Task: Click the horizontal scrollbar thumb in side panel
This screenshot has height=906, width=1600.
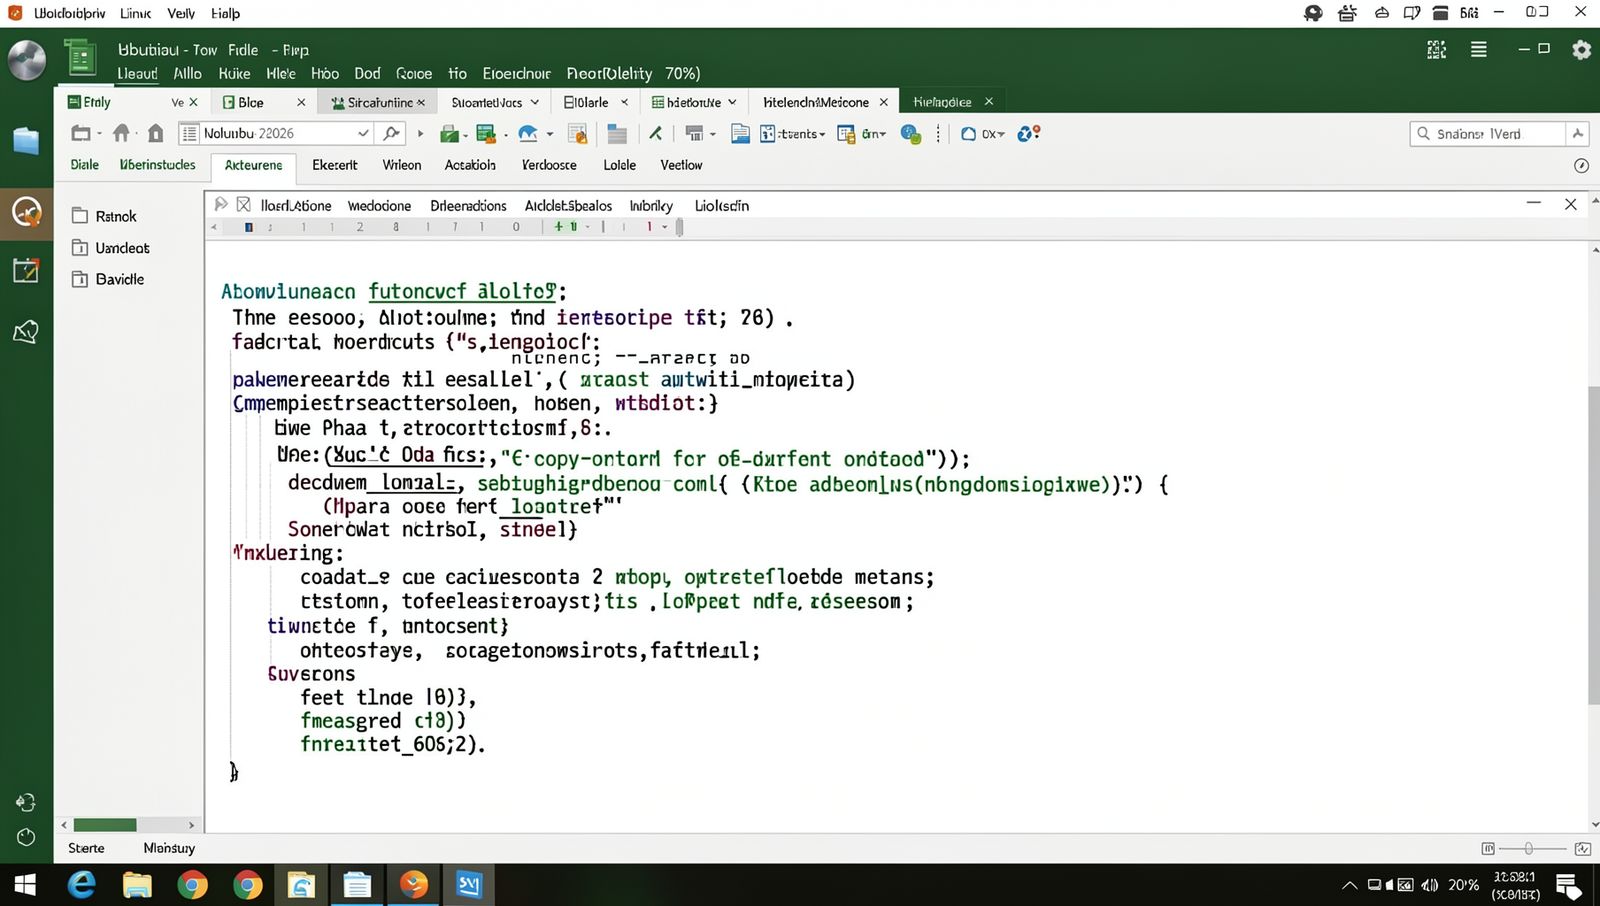Action: (x=105, y=825)
